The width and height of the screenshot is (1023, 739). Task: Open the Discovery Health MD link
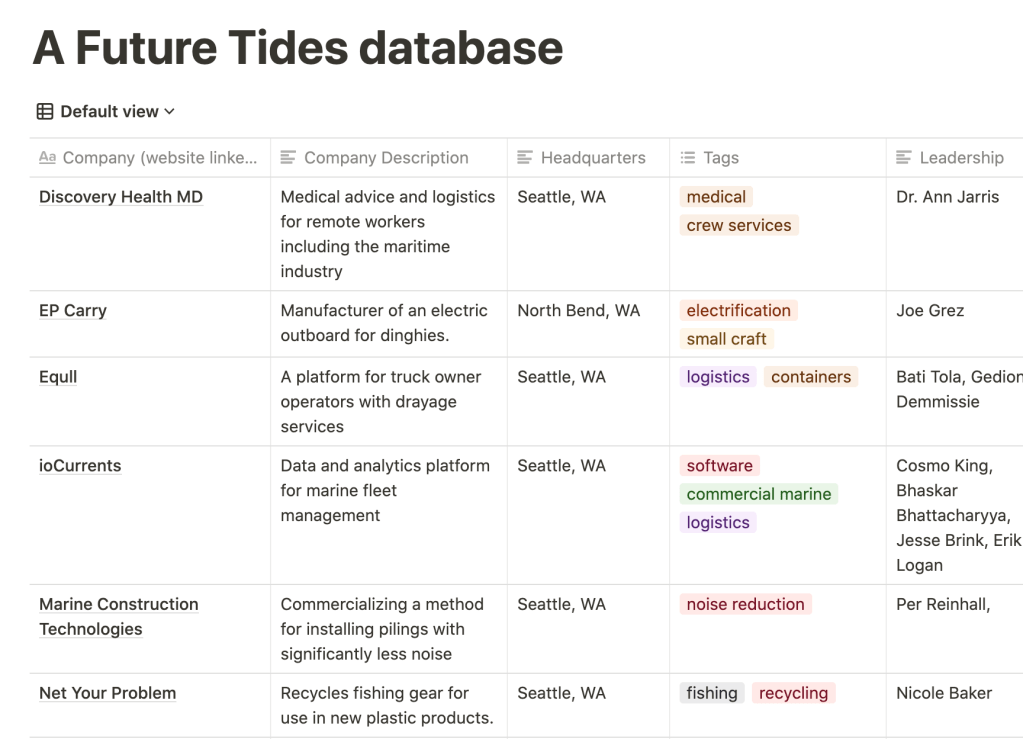point(121,197)
